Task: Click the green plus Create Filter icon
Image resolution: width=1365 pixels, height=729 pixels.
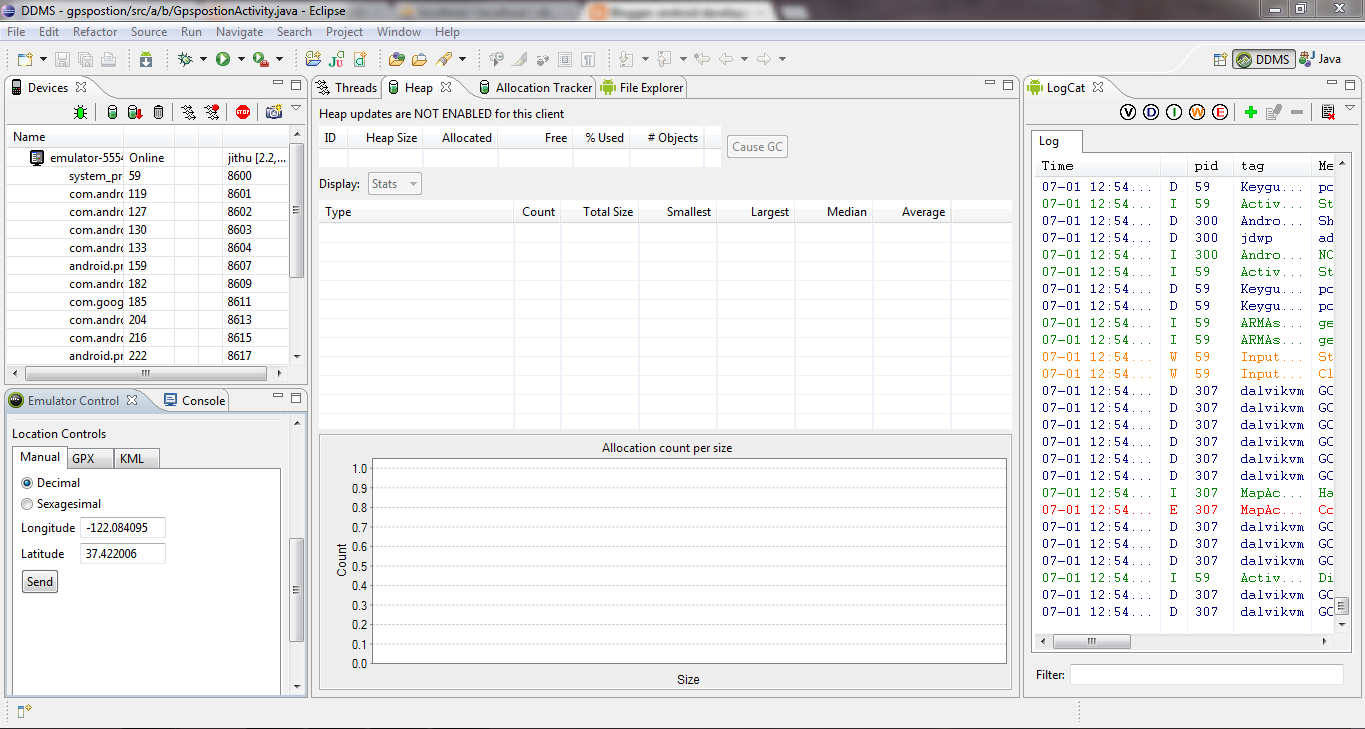Action: point(1251,112)
